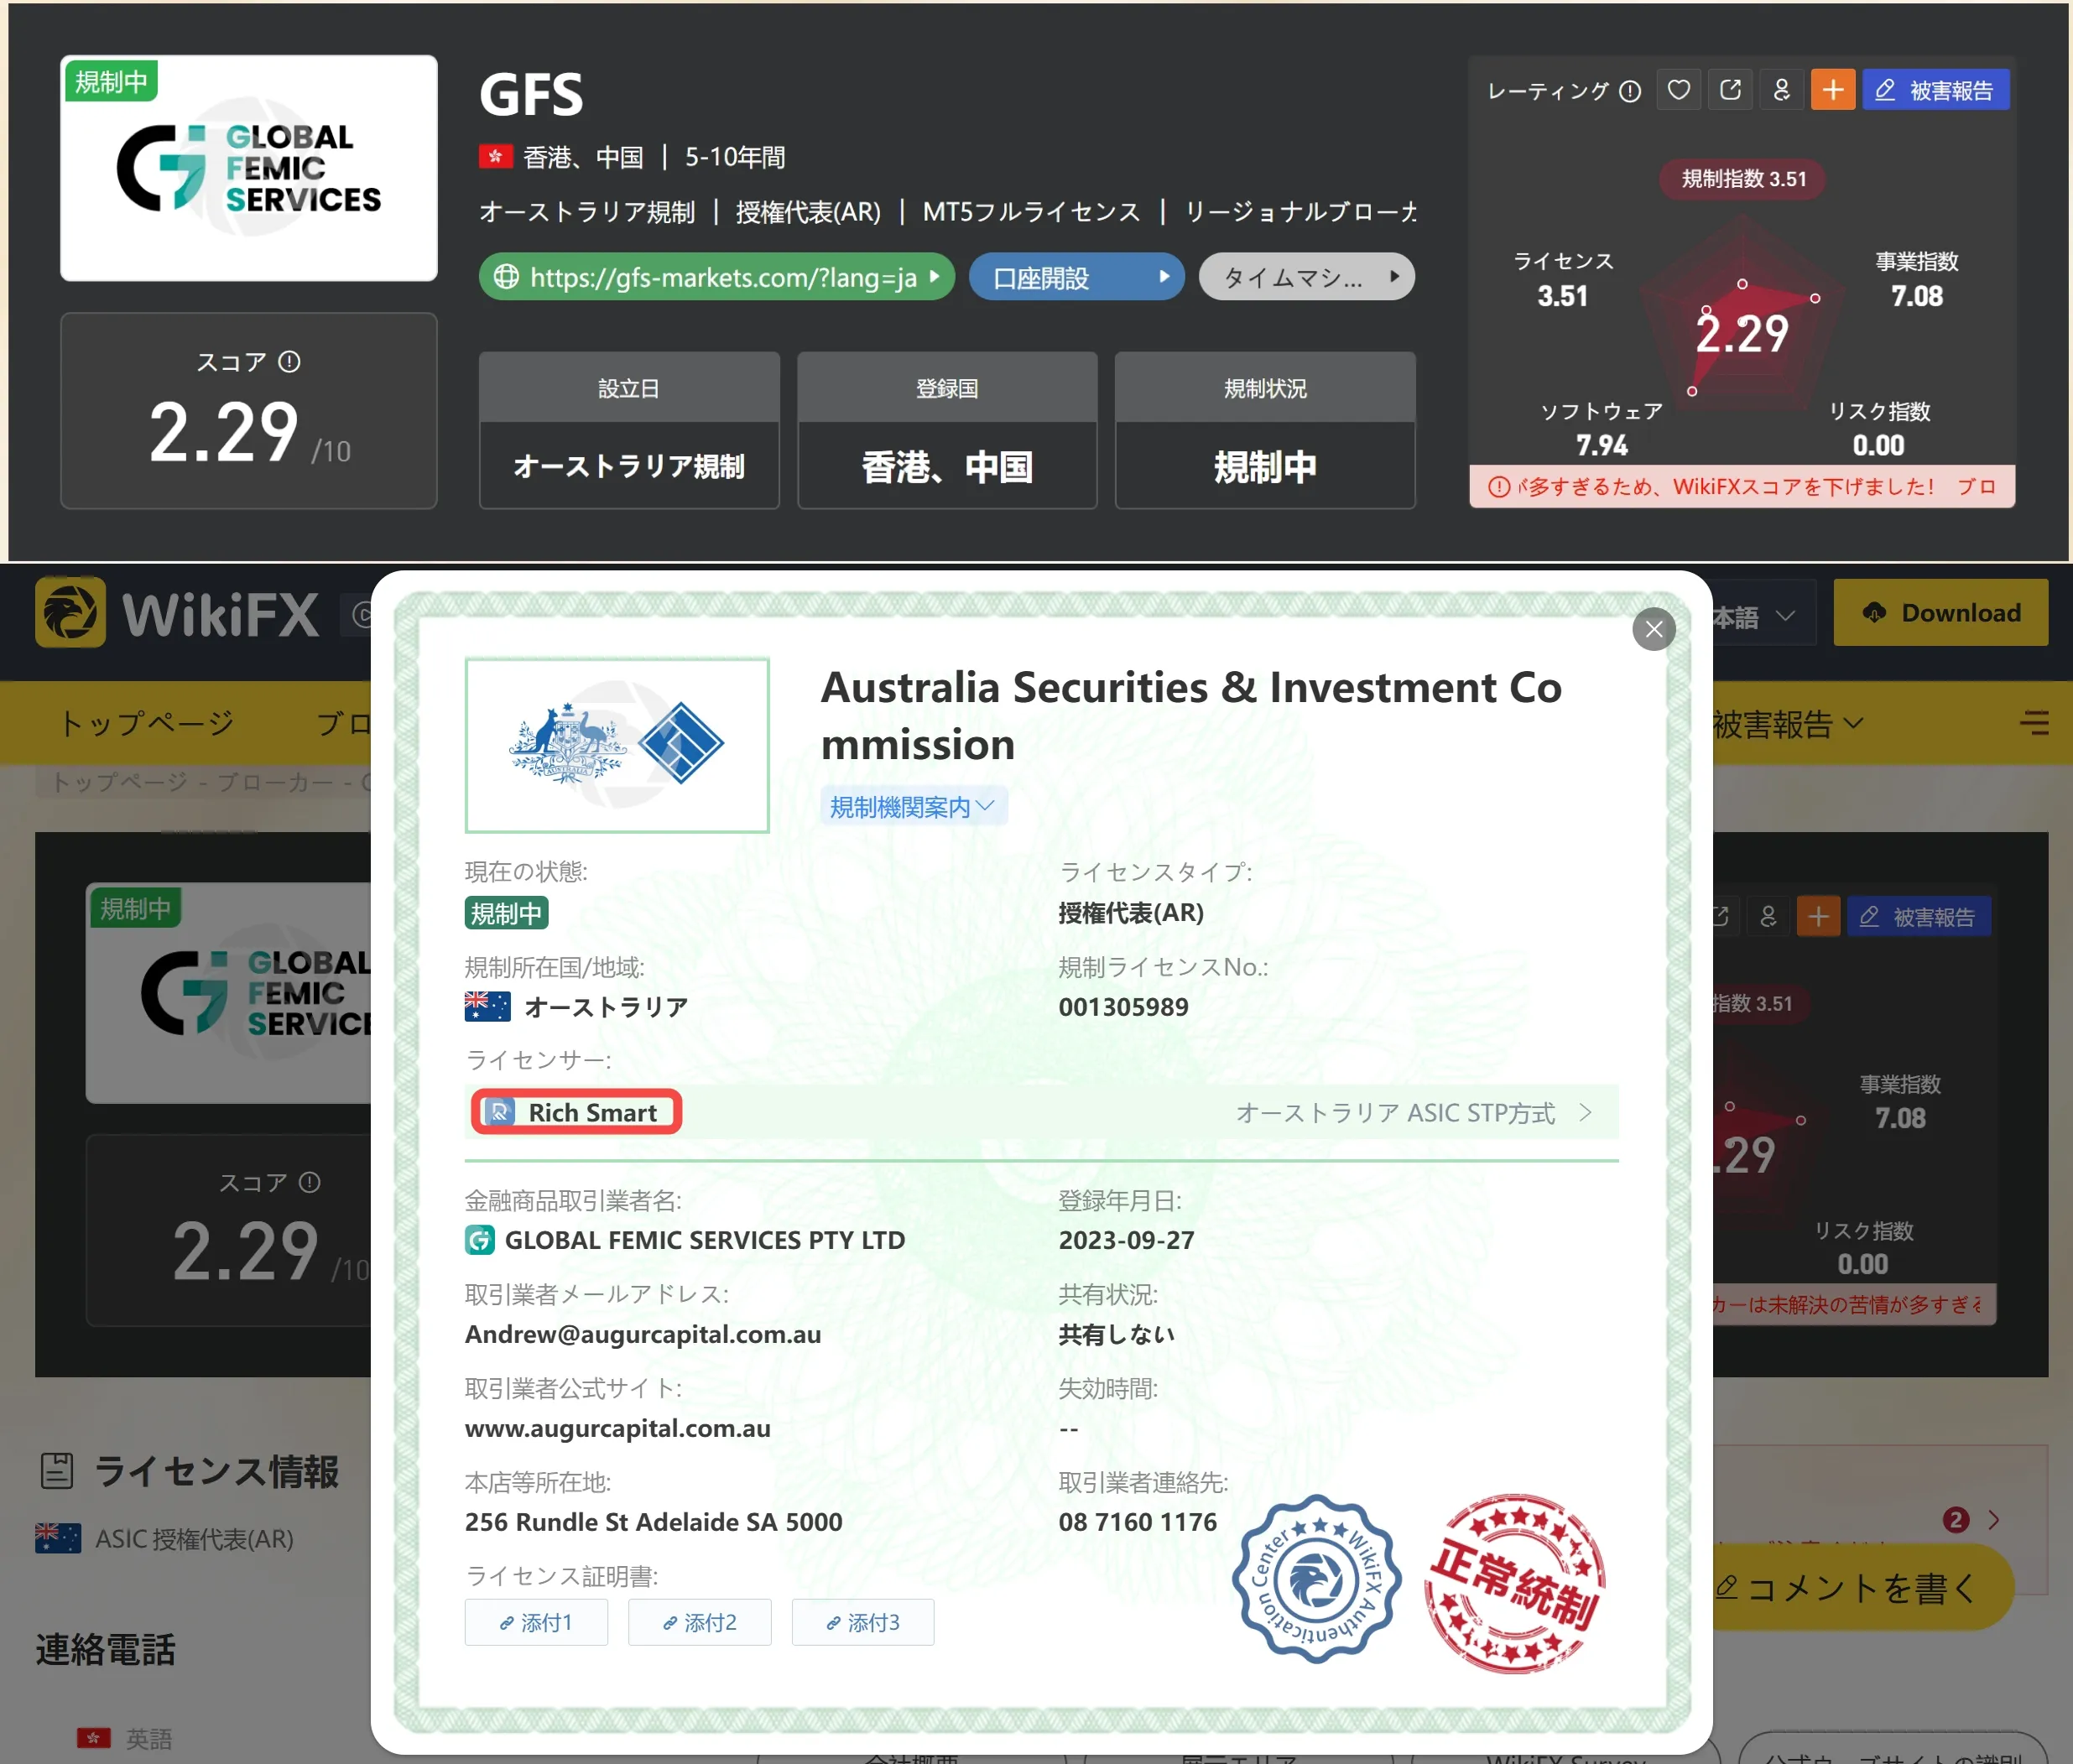
Task: Click the info icon beside スコア in top card
Action: 289,361
